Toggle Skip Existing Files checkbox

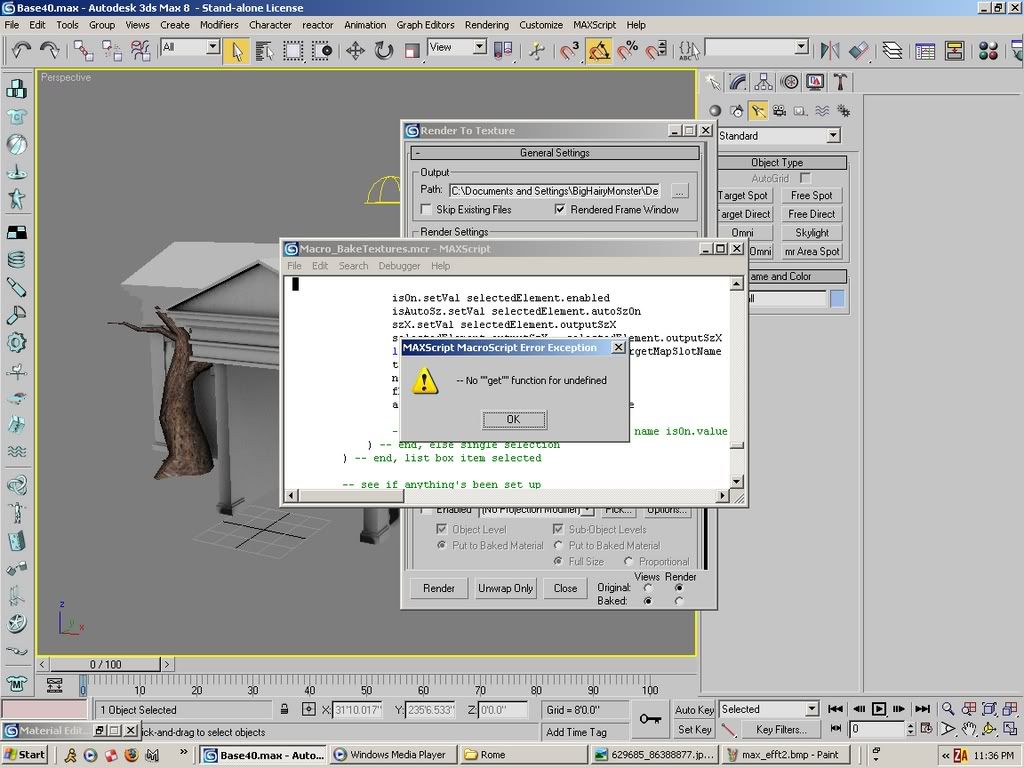426,209
